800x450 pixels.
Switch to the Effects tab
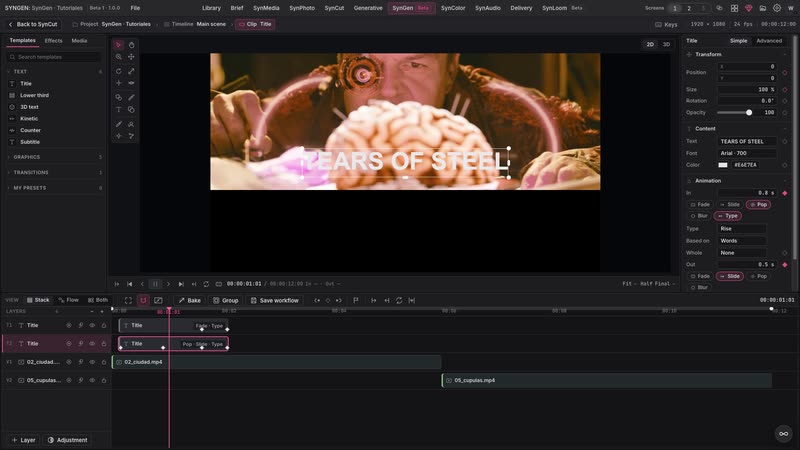click(53, 41)
